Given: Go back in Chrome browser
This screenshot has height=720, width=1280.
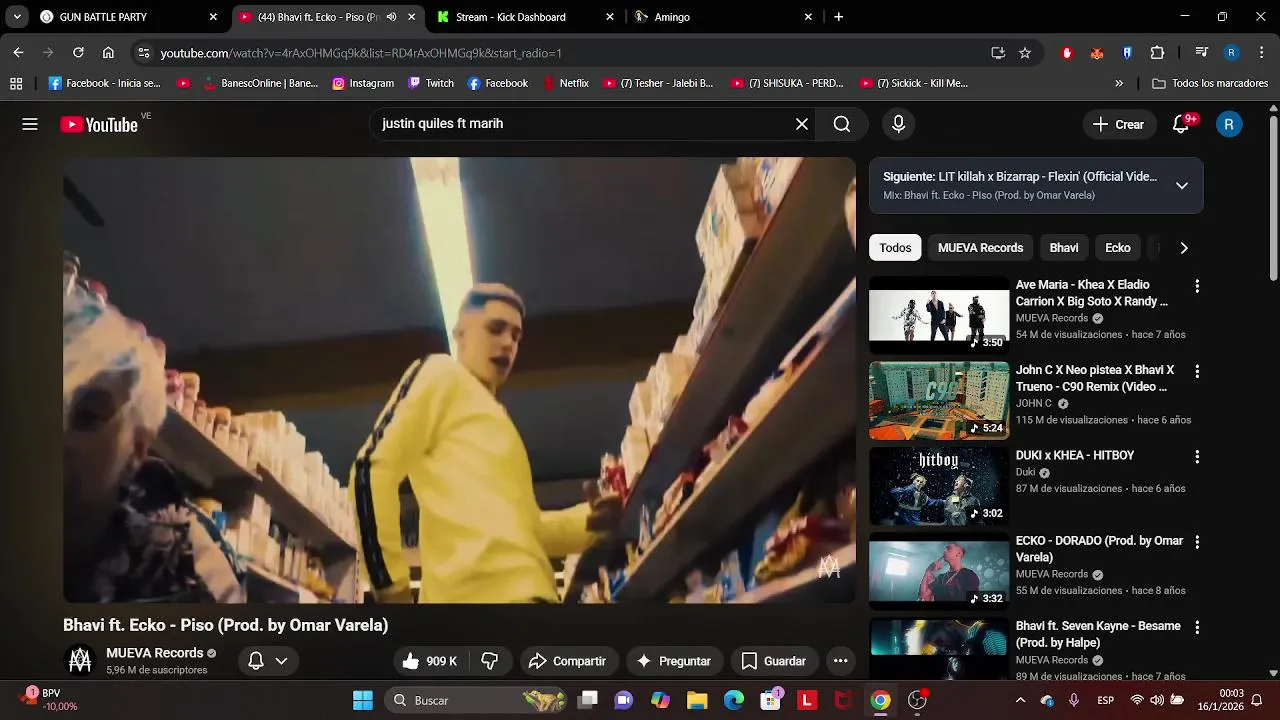Looking at the screenshot, I should [x=18, y=53].
